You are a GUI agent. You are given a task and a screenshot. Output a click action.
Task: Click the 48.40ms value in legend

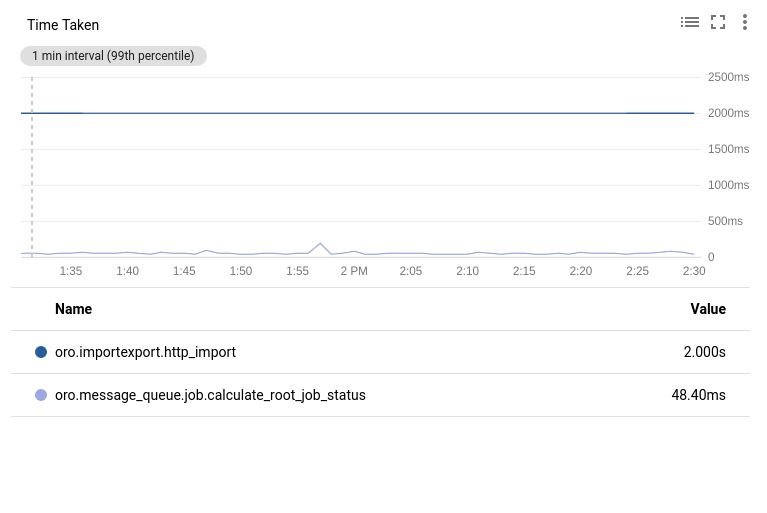pyautogui.click(x=698, y=395)
